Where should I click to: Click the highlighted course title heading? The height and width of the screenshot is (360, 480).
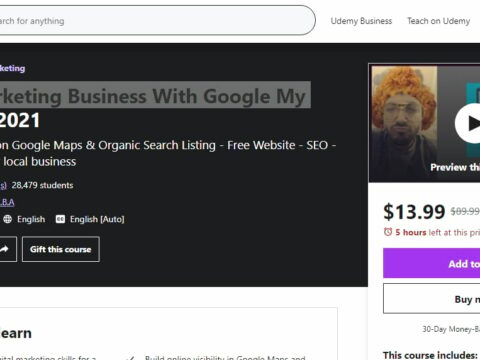coord(155,96)
